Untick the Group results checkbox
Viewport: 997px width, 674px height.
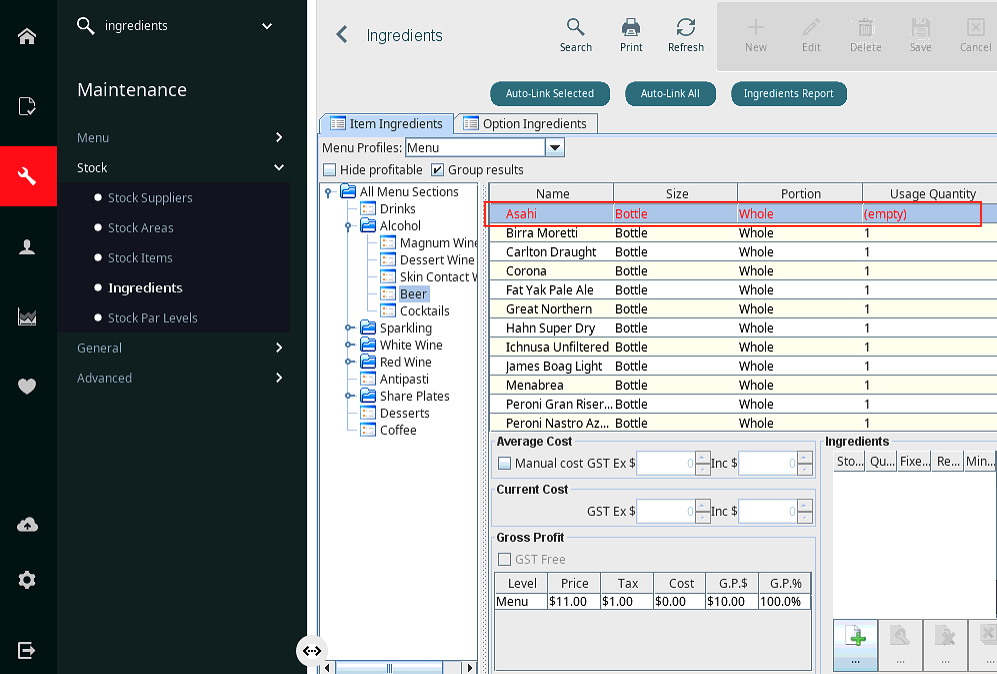pyautogui.click(x=437, y=170)
